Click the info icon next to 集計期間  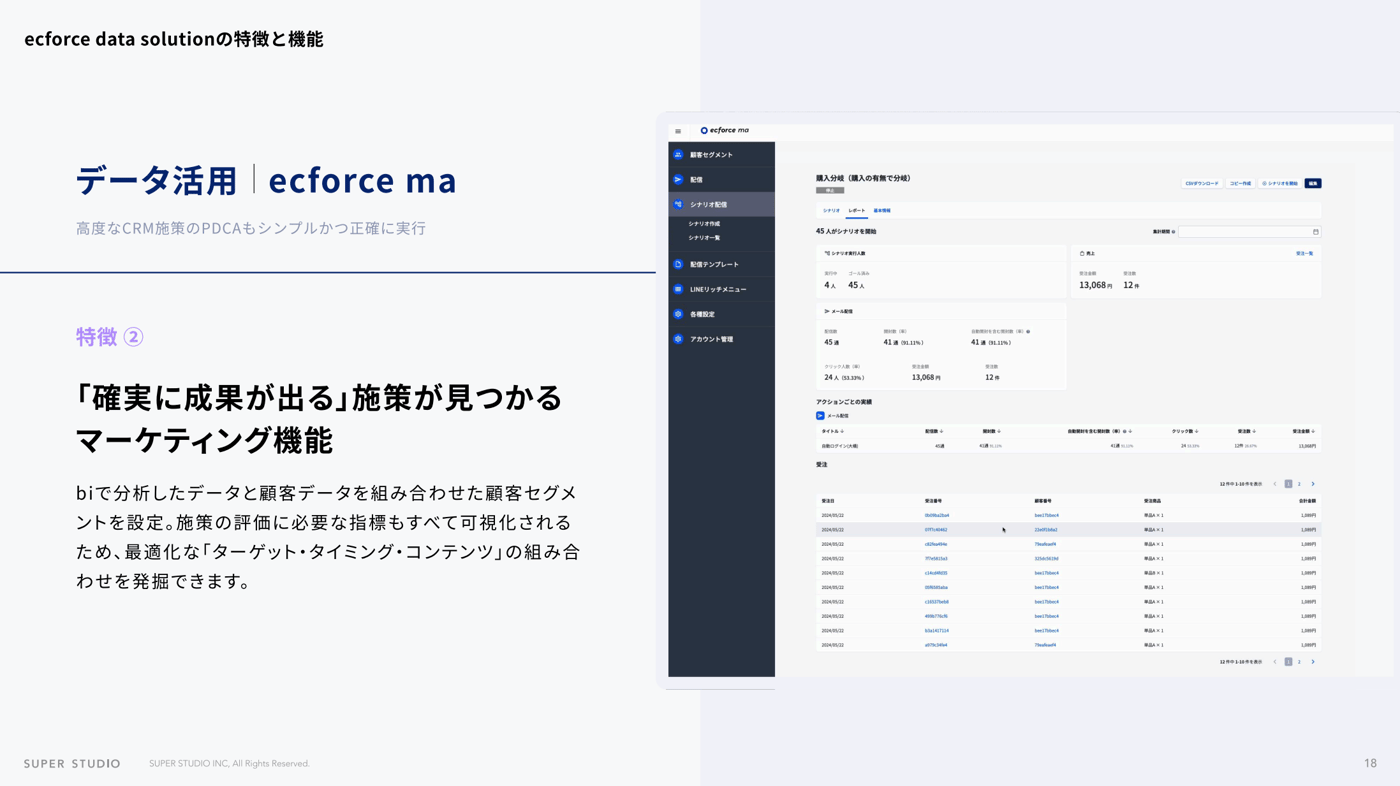tap(1173, 232)
